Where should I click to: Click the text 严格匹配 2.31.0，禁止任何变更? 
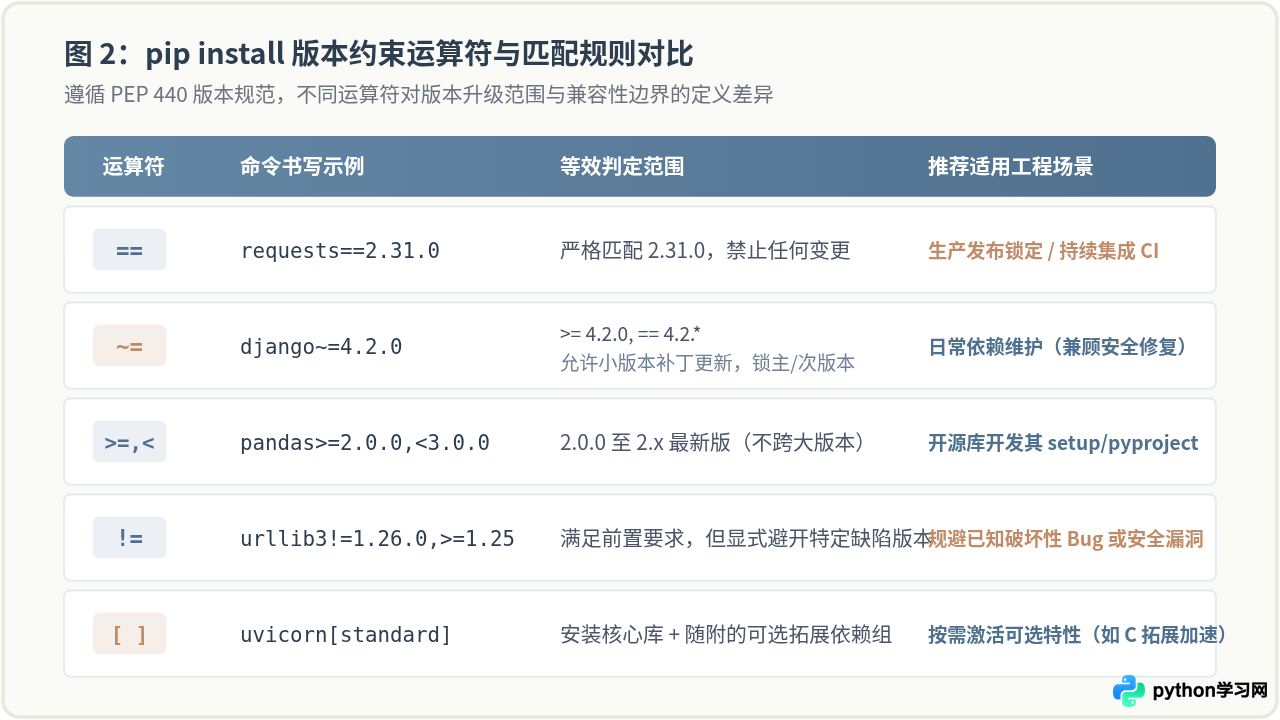pyautogui.click(x=705, y=250)
